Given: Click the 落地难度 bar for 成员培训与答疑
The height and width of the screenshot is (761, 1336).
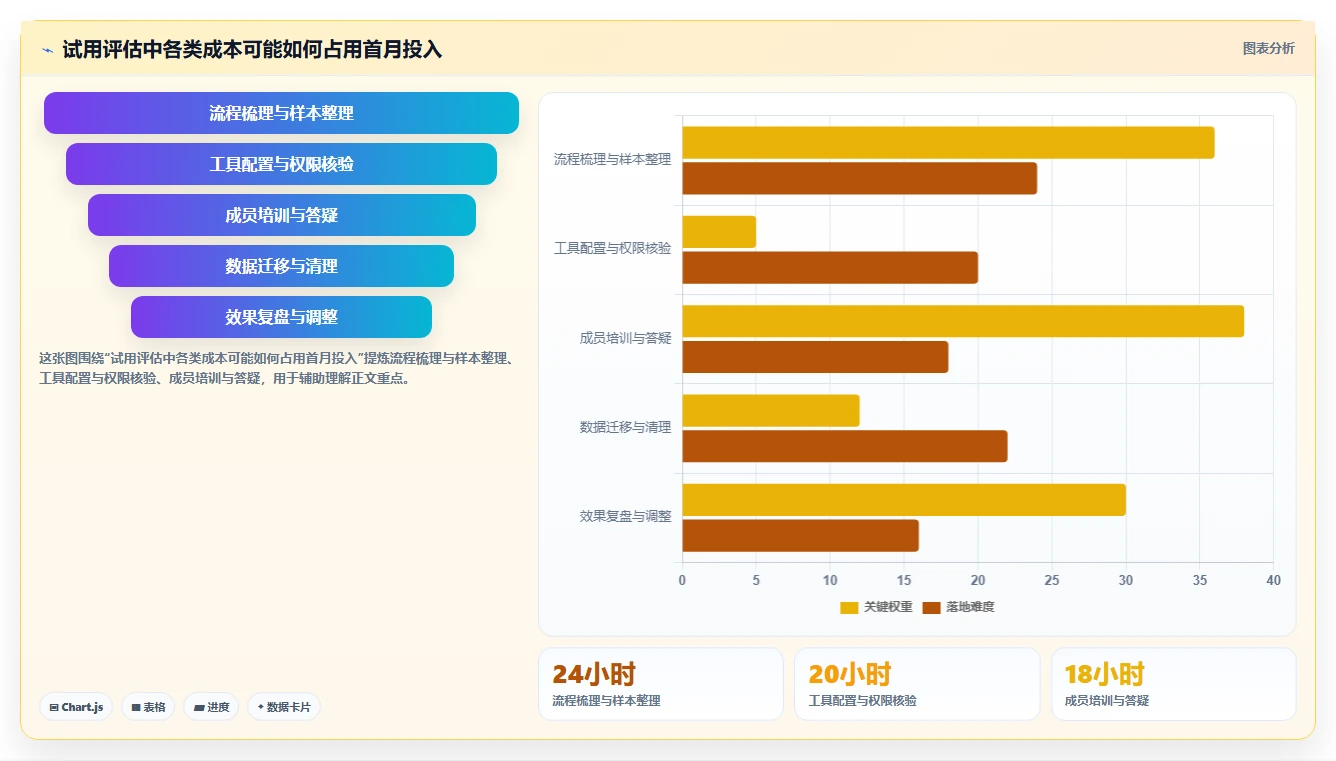Looking at the screenshot, I should pyautogui.click(x=815, y=357).
